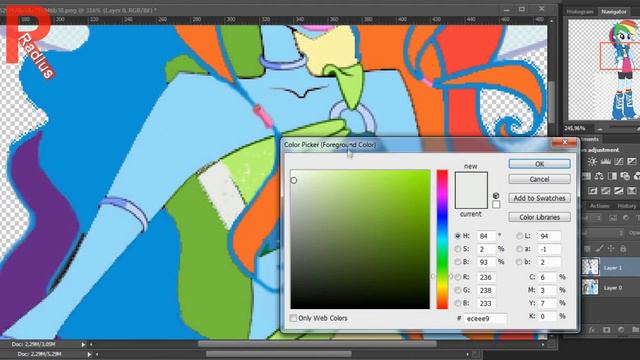Add a Color Balance adjustment (scales icon)
This screenshot has width=640, height=360.
click(x=599, y=176)
